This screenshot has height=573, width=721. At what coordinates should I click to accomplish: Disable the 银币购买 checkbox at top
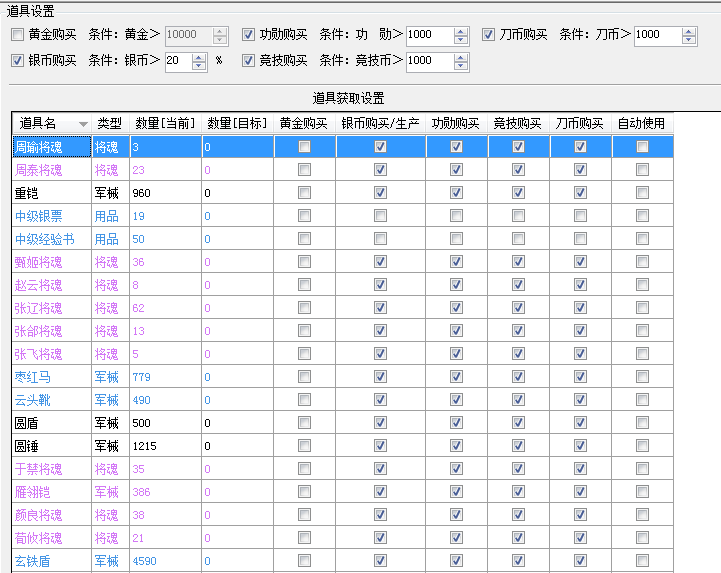18,60
